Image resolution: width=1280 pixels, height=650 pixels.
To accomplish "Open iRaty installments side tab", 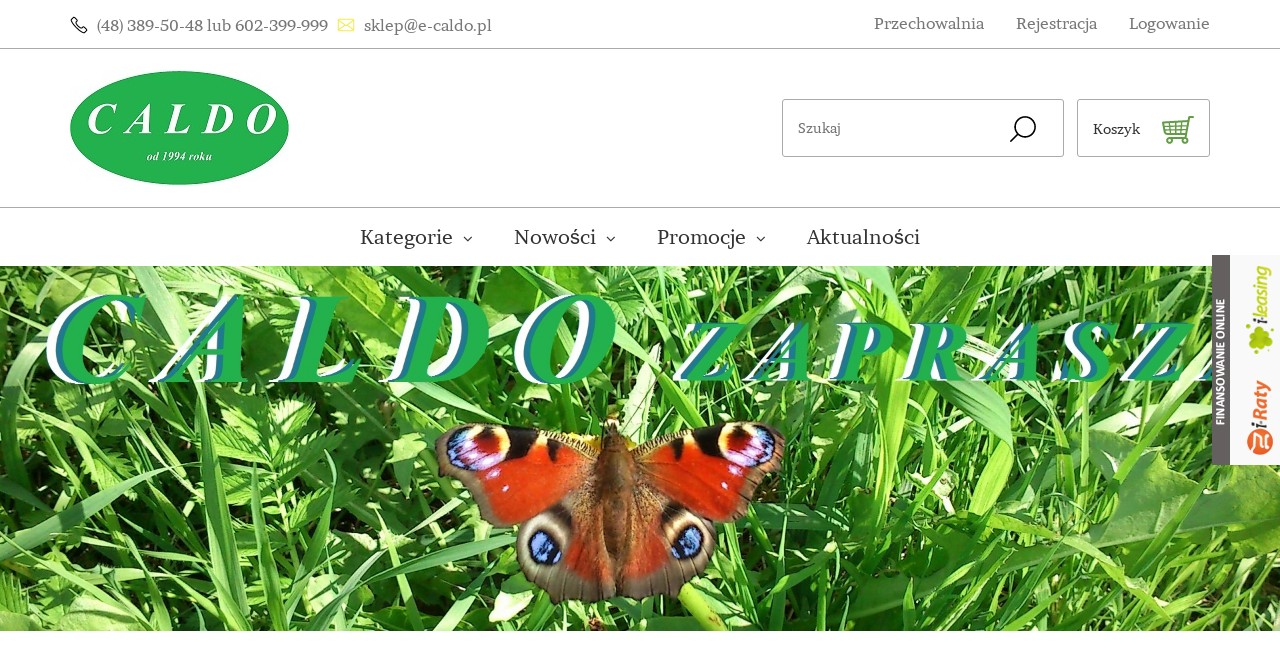I will point(1260,417).
